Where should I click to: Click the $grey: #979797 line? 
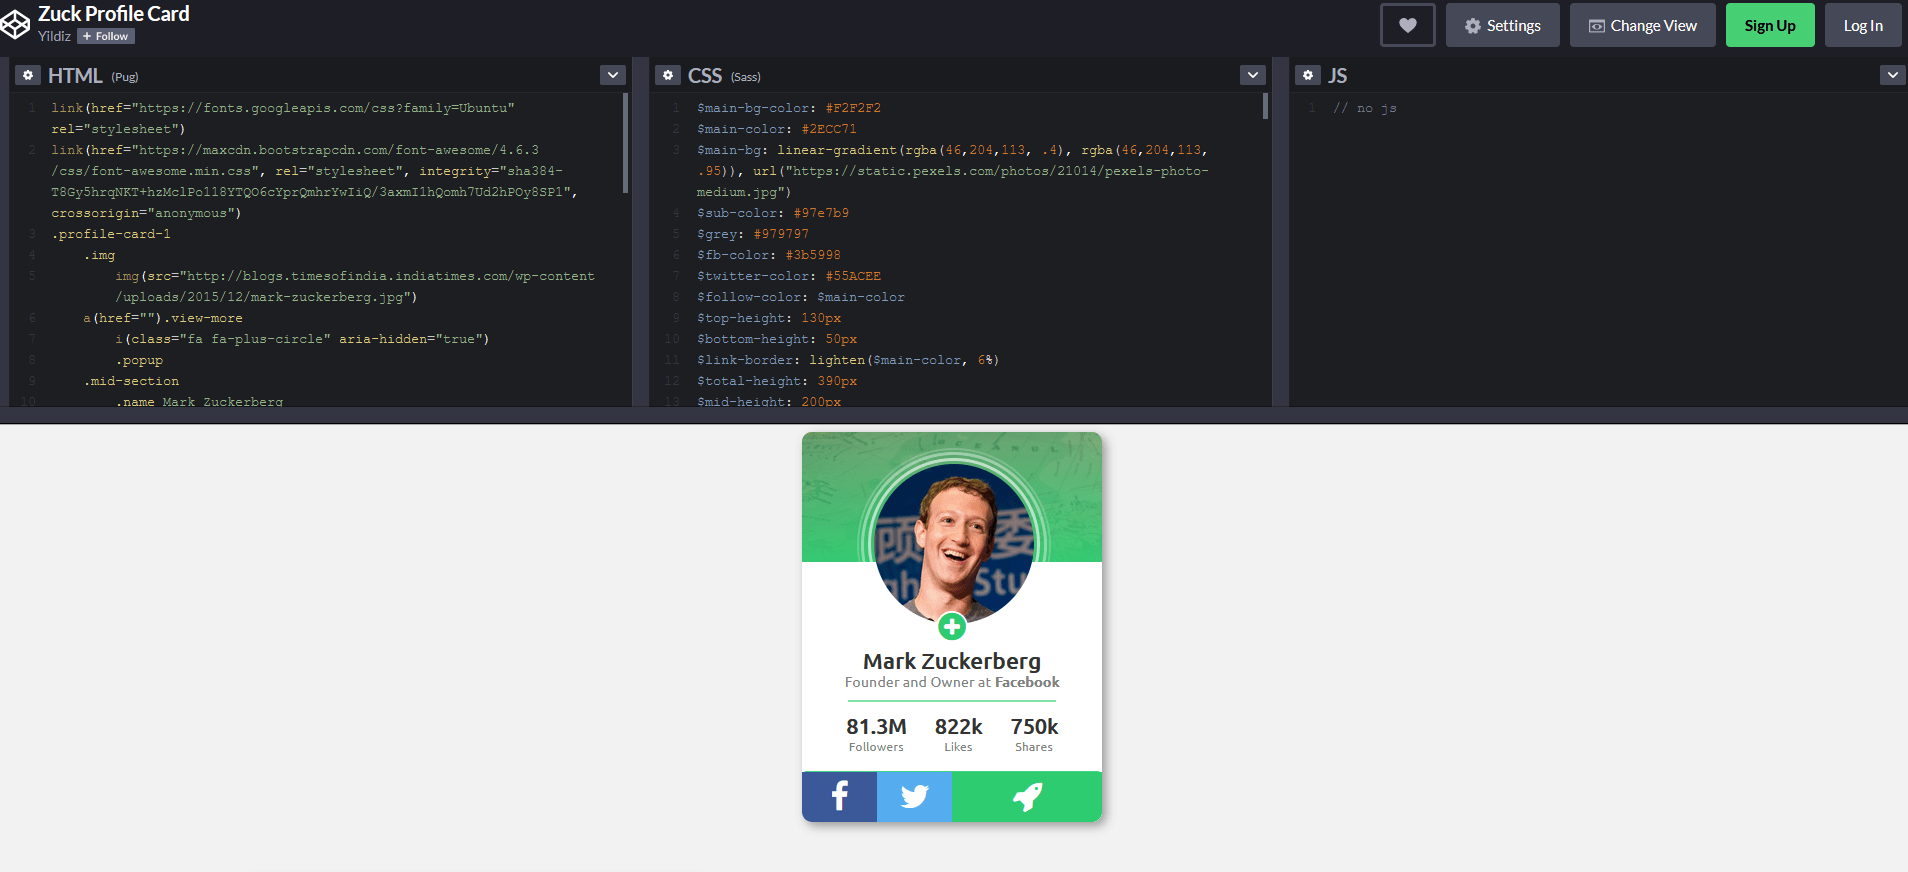[x=753, y=234]
